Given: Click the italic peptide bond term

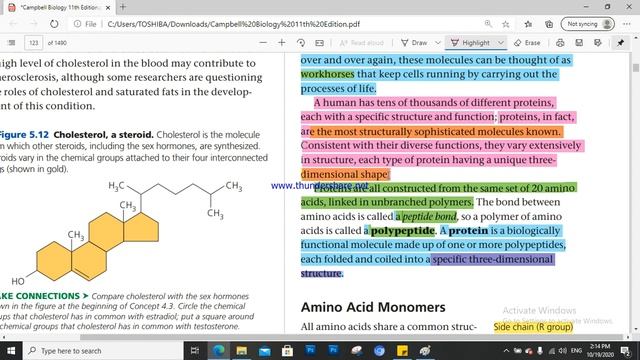Looking at the screenshot, I should [x=429, y=216].
